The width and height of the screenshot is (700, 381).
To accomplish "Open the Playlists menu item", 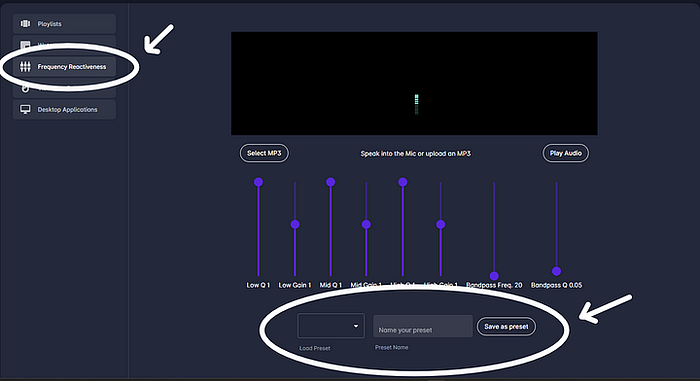I will [64, 24].
